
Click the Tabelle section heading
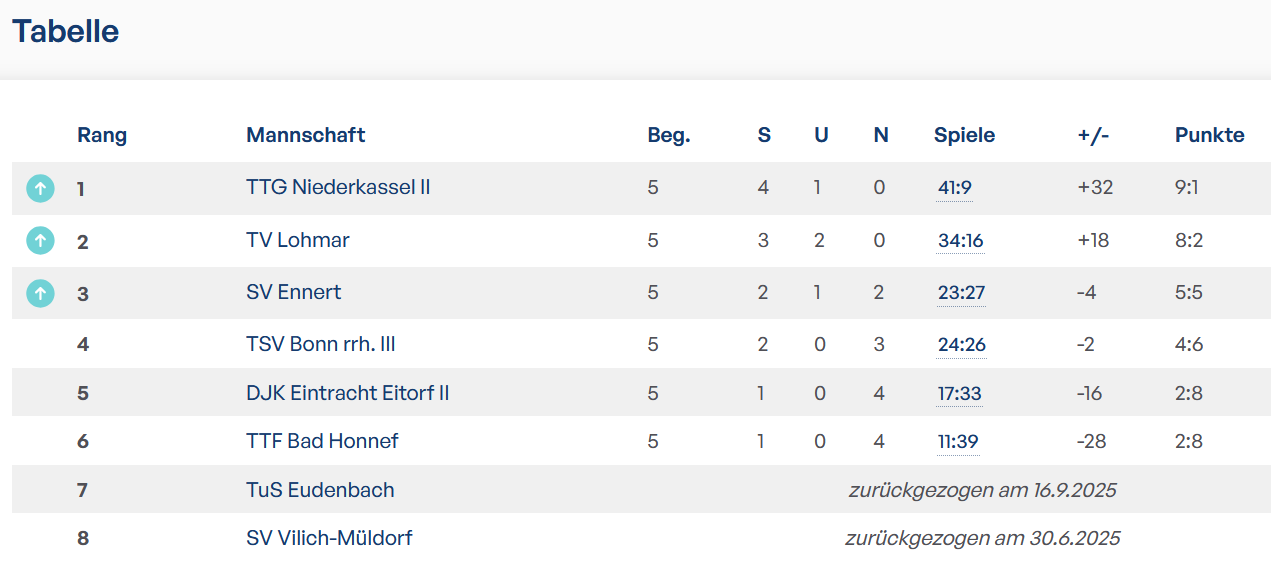66,32
